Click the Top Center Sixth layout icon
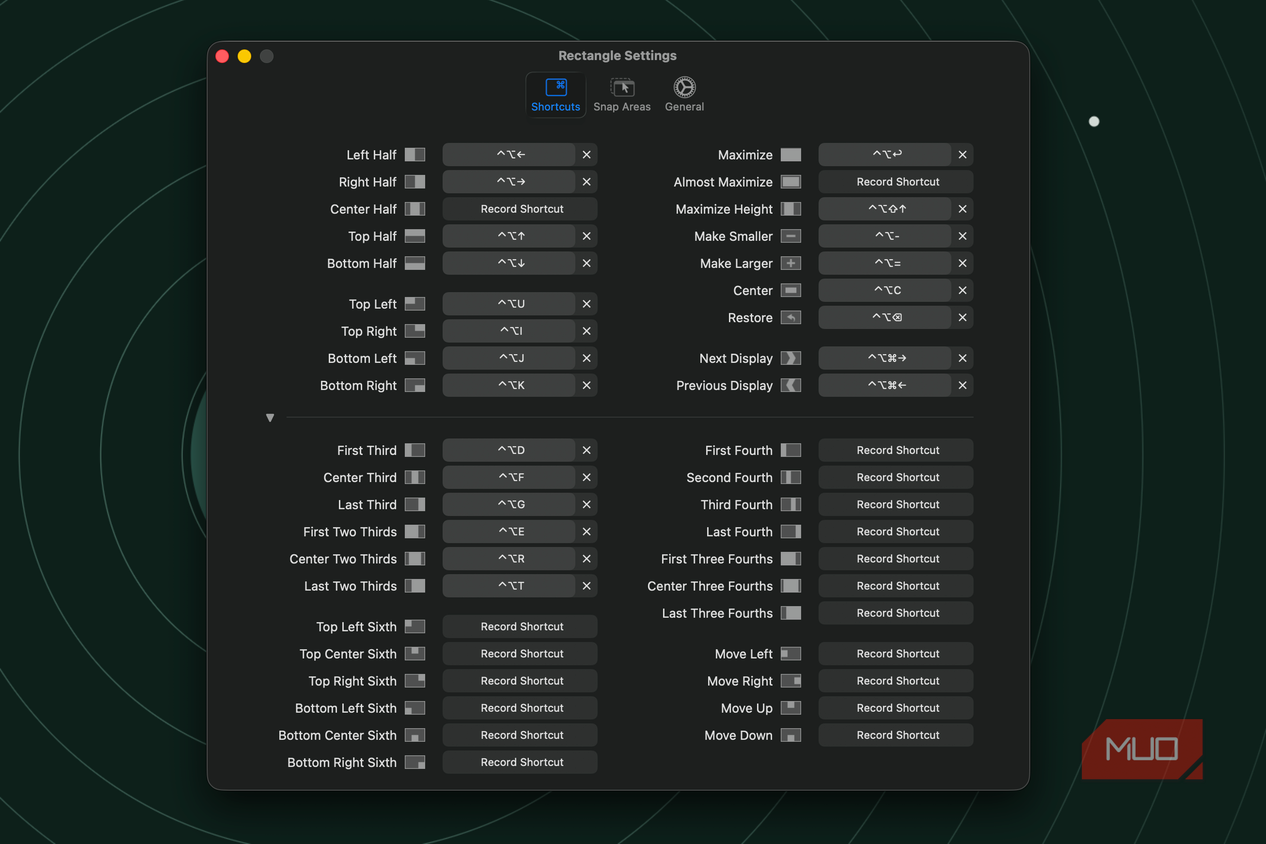The width and height of the screenshot is (1266, 844). tap(415, 654)
